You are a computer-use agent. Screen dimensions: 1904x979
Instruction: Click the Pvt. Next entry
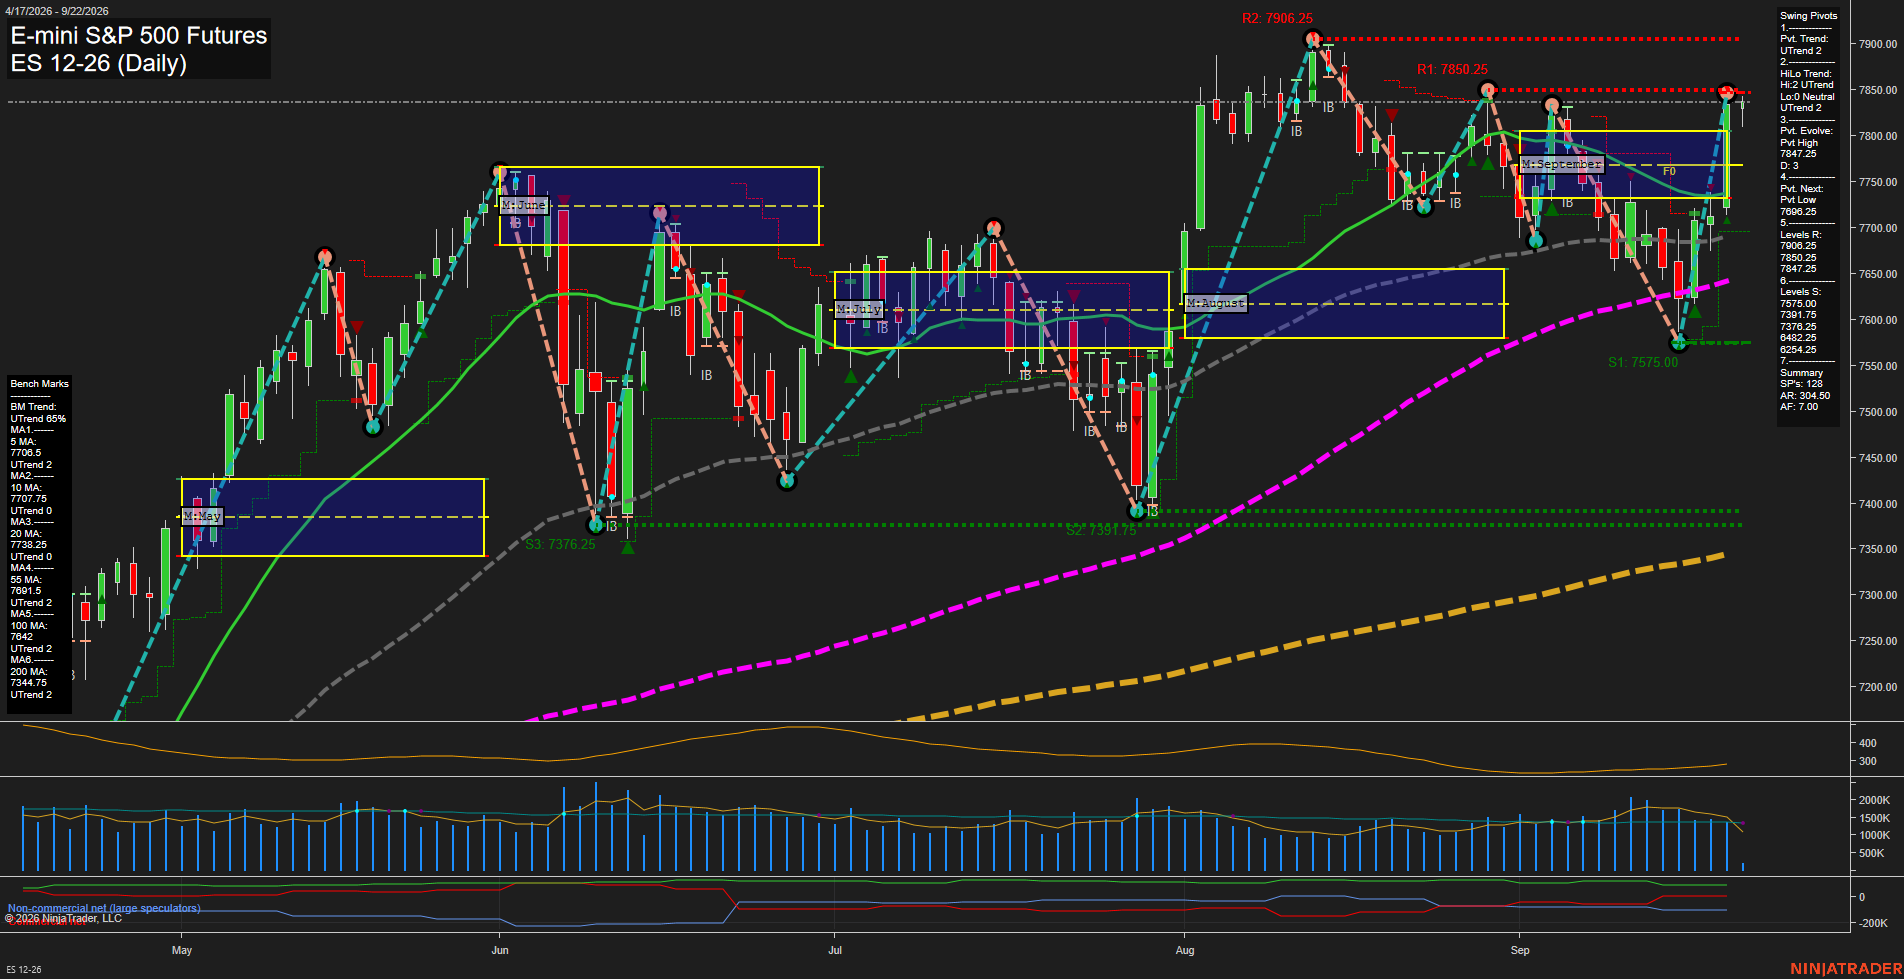click(1801, 189)
